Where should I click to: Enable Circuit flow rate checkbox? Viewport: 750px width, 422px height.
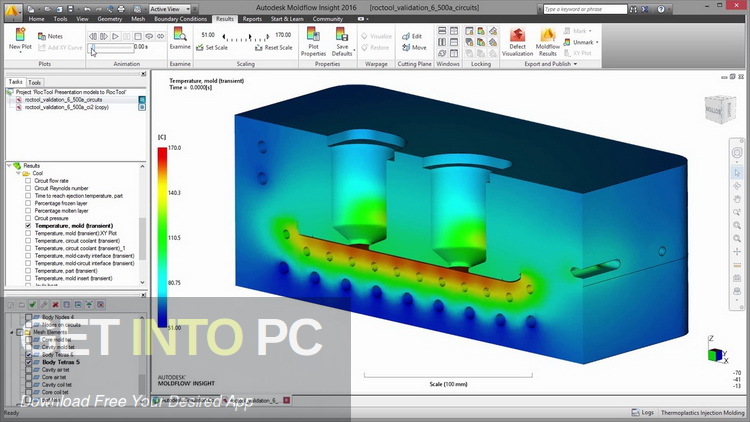tap(28, 181)
